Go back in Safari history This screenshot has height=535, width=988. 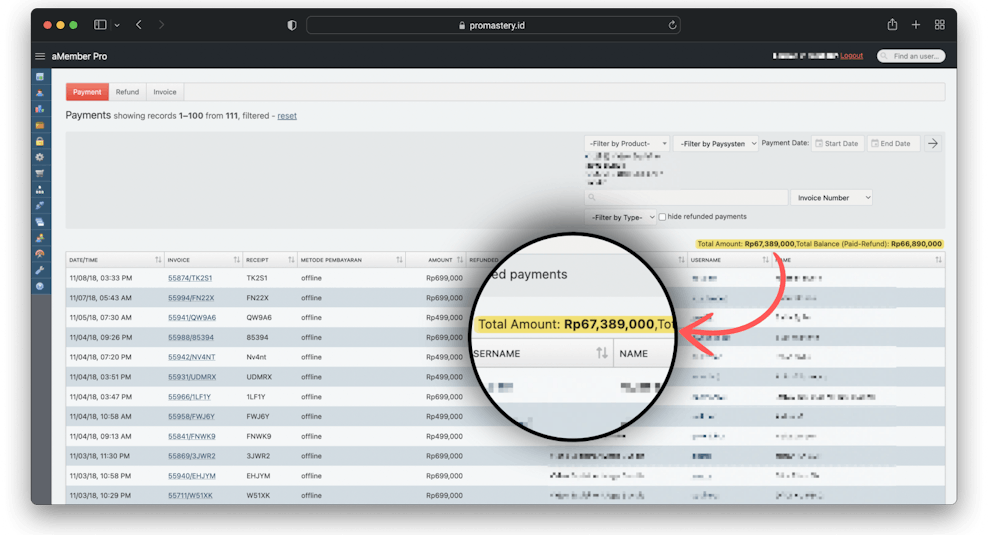(139, 25)
